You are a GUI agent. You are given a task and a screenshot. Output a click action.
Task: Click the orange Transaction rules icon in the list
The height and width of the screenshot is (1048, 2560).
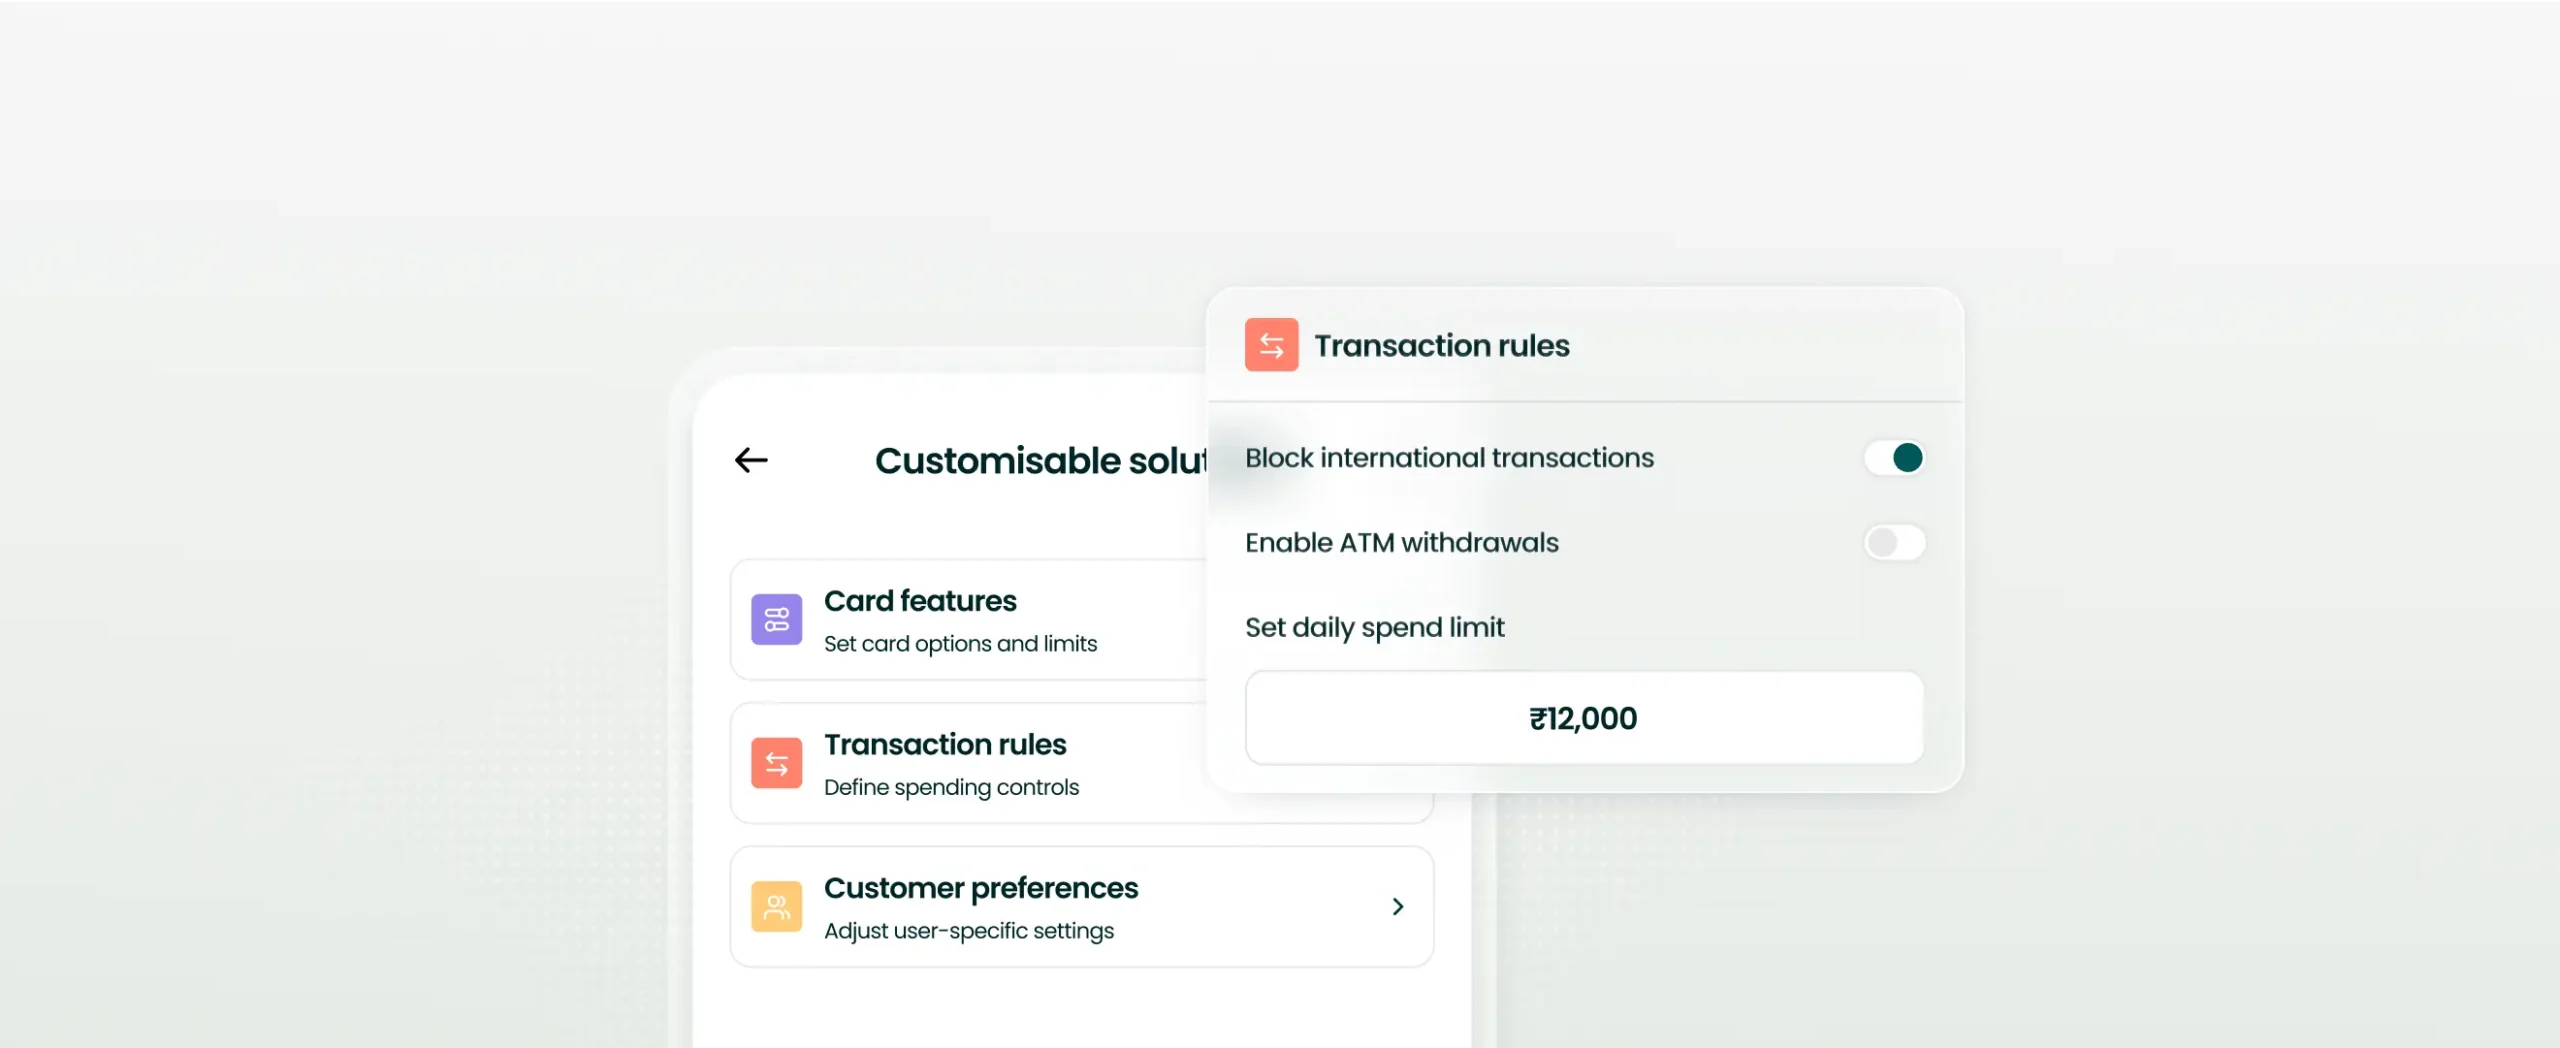775,763
